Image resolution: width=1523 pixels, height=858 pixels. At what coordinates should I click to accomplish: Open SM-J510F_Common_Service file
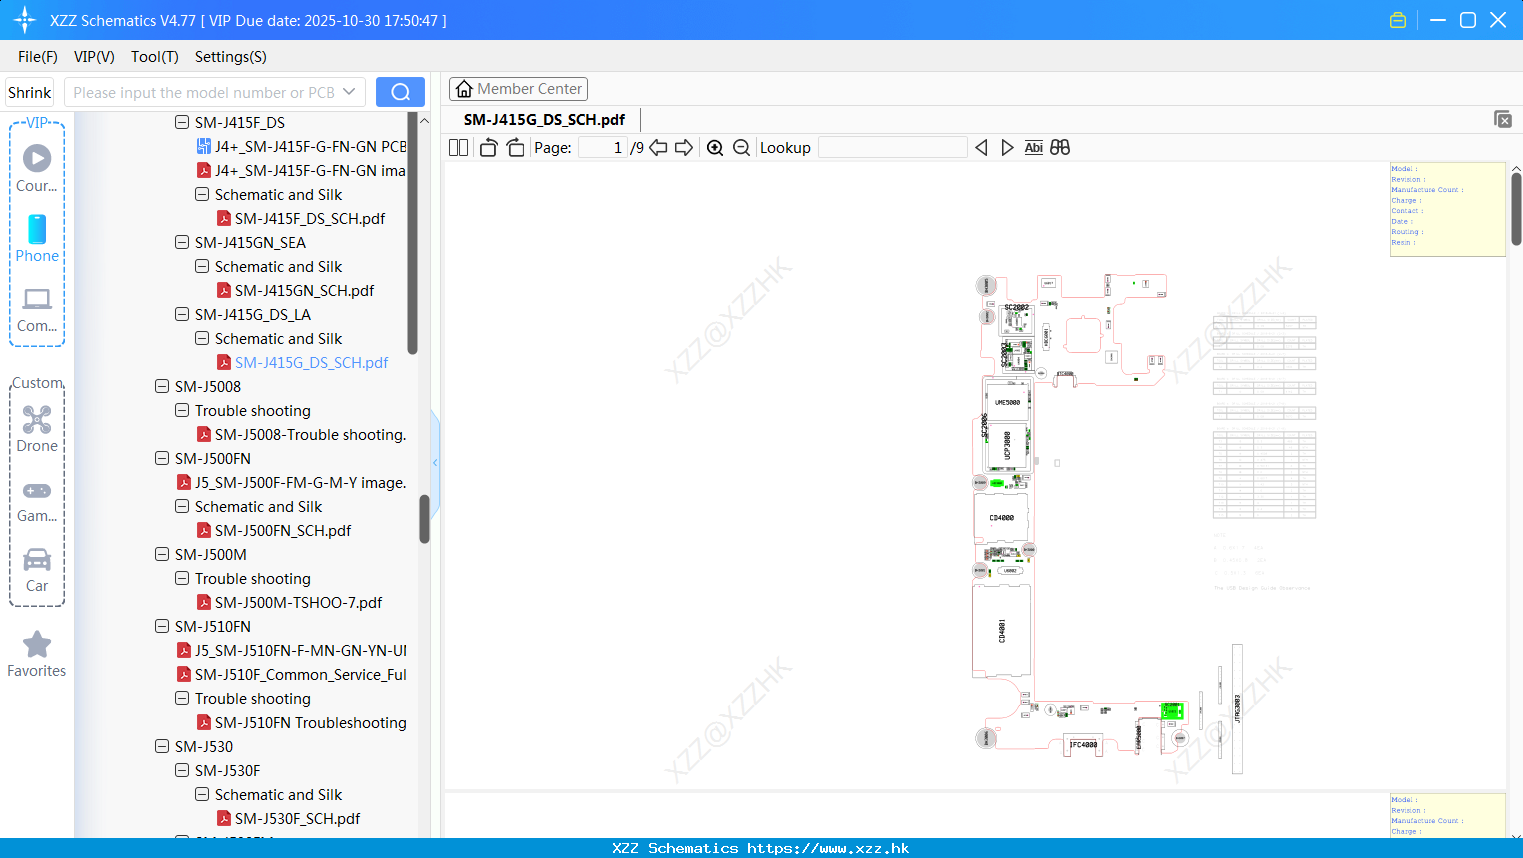click(291, 674)
